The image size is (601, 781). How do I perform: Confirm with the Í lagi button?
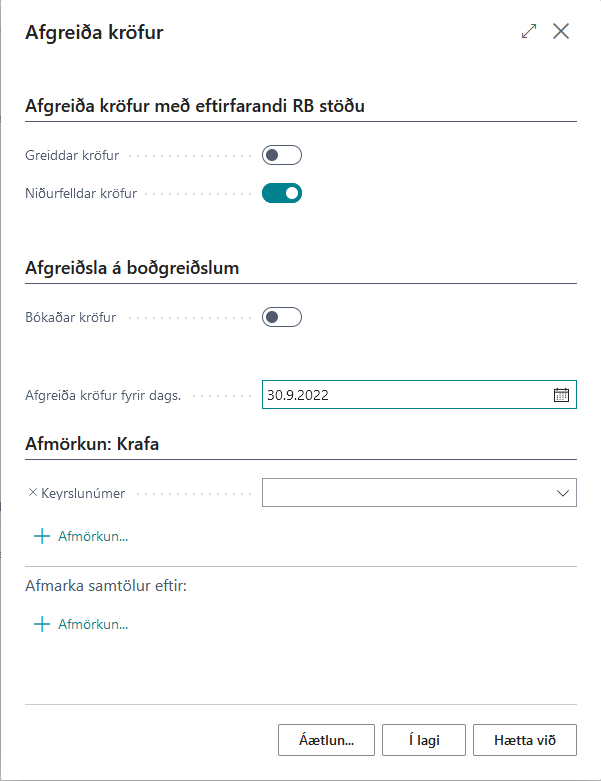(x=424, y=740)
